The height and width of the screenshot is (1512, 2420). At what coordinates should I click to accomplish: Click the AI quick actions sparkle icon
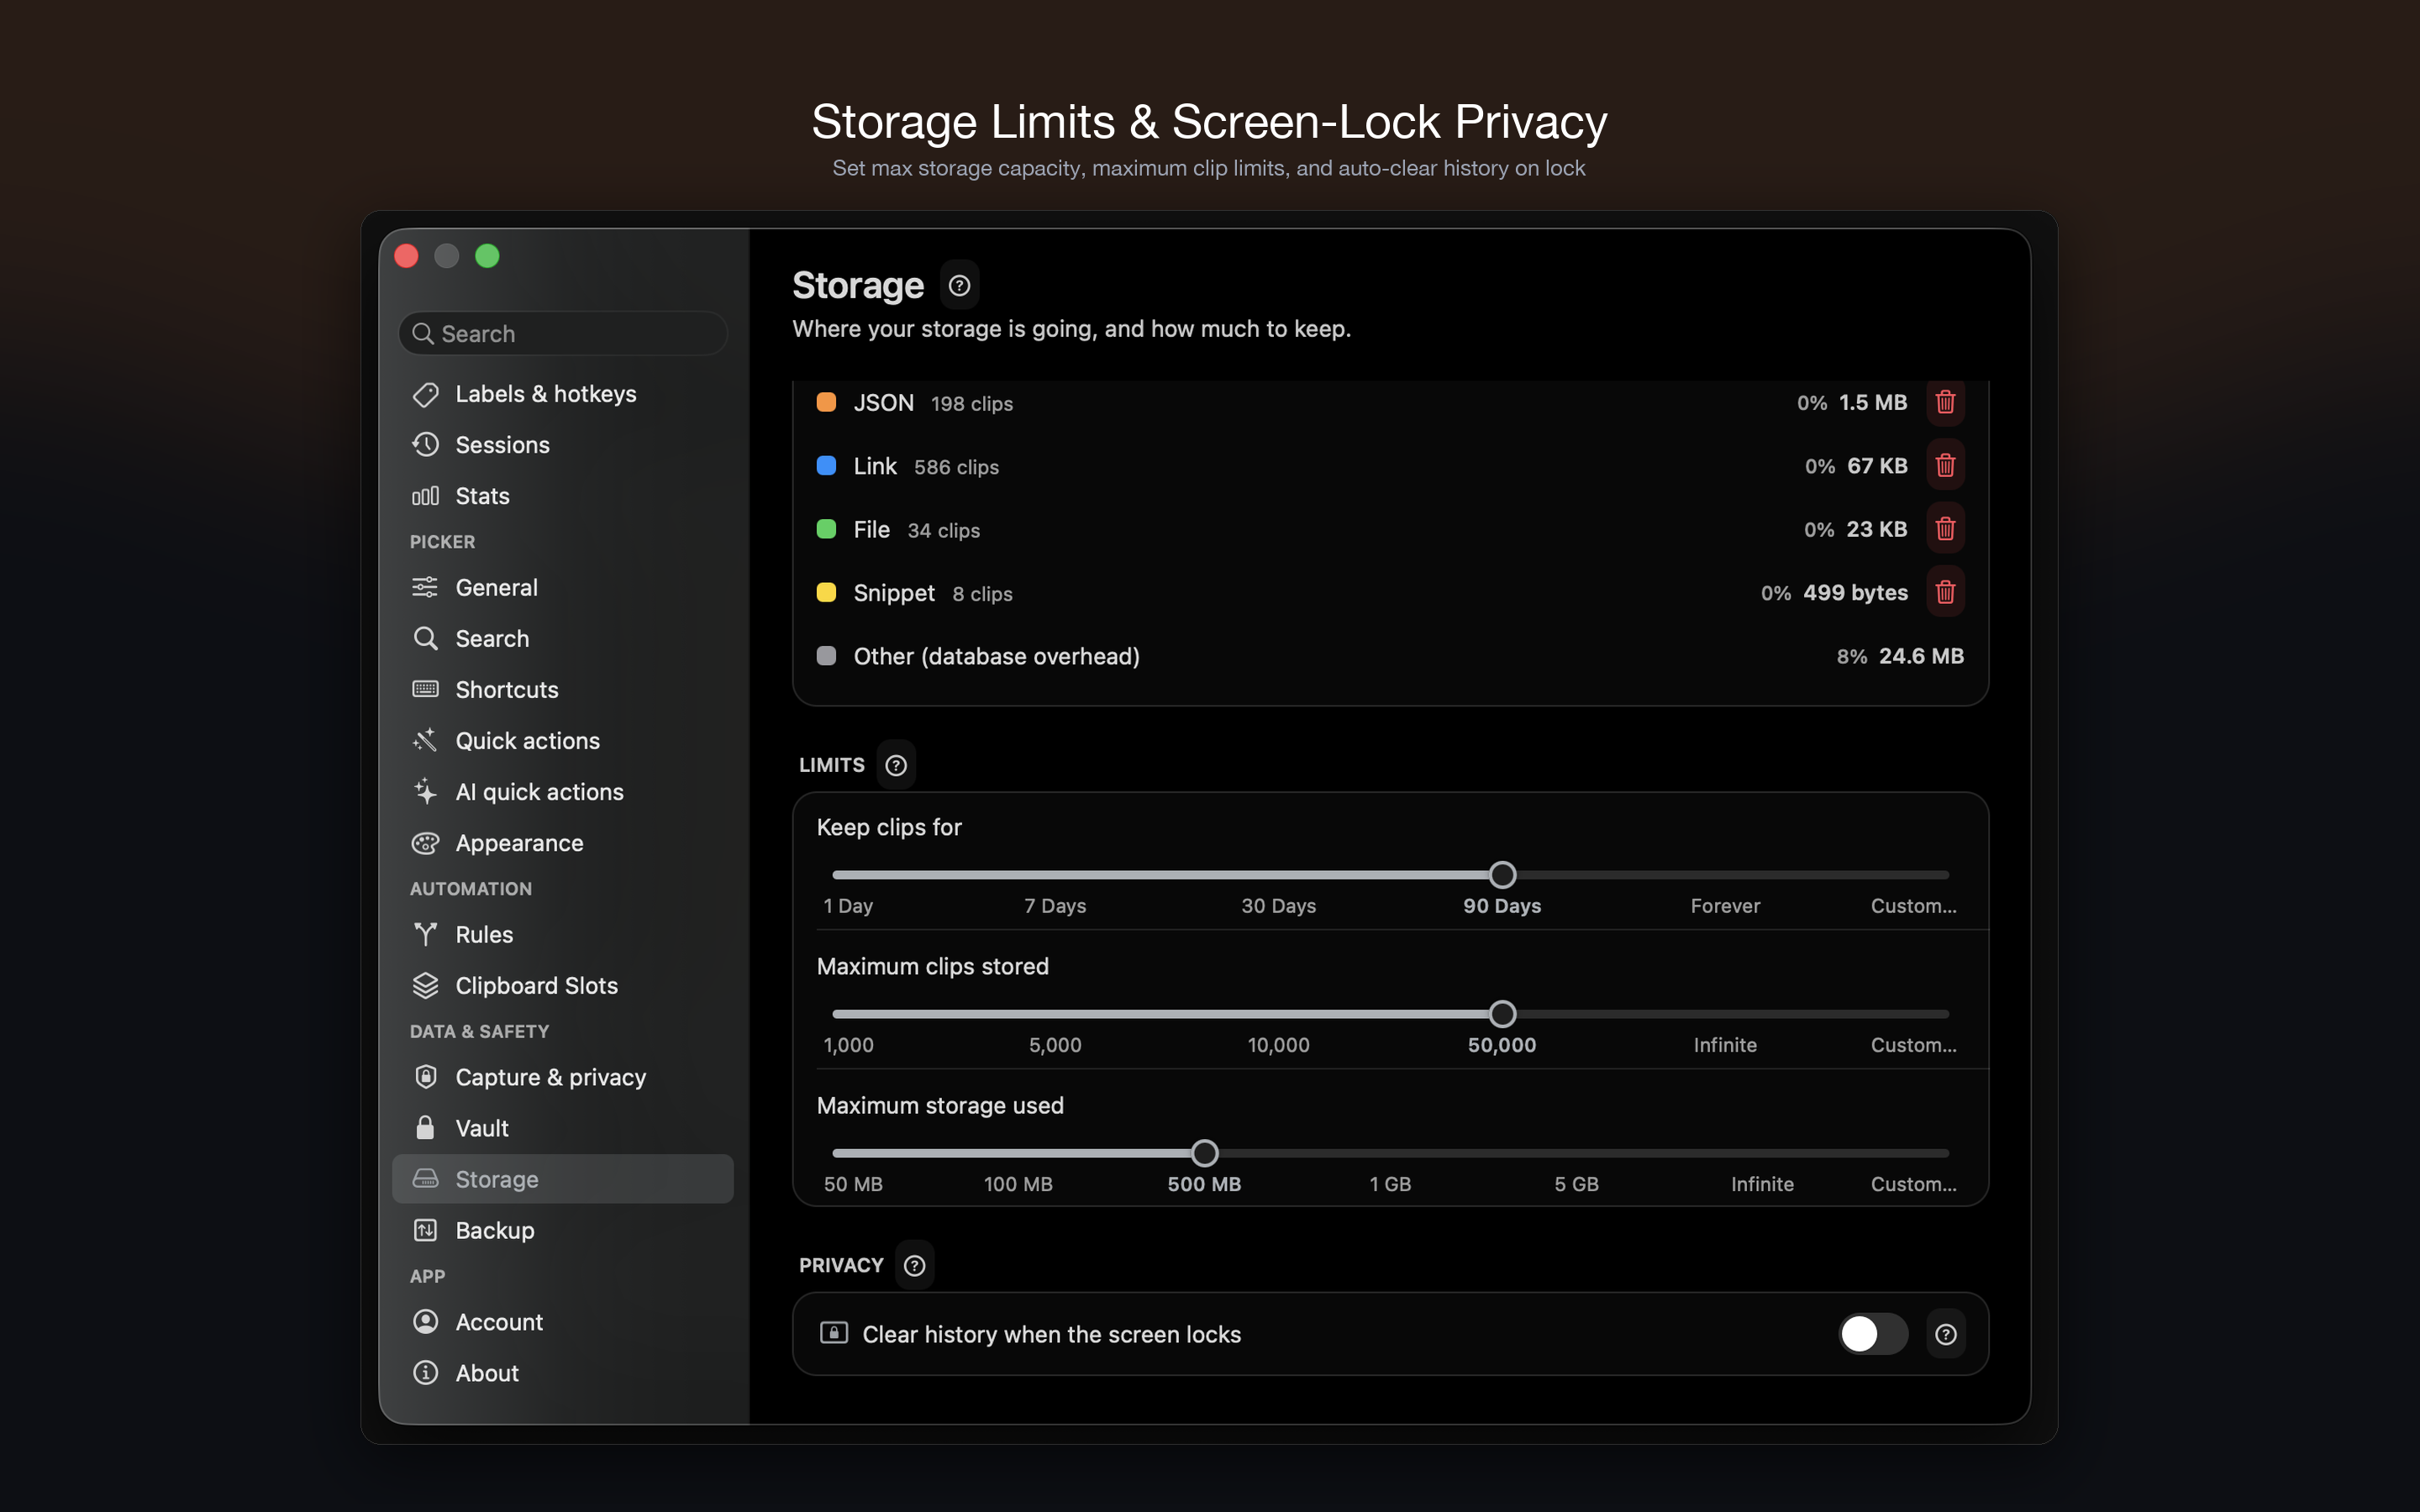tap(425, 791)
